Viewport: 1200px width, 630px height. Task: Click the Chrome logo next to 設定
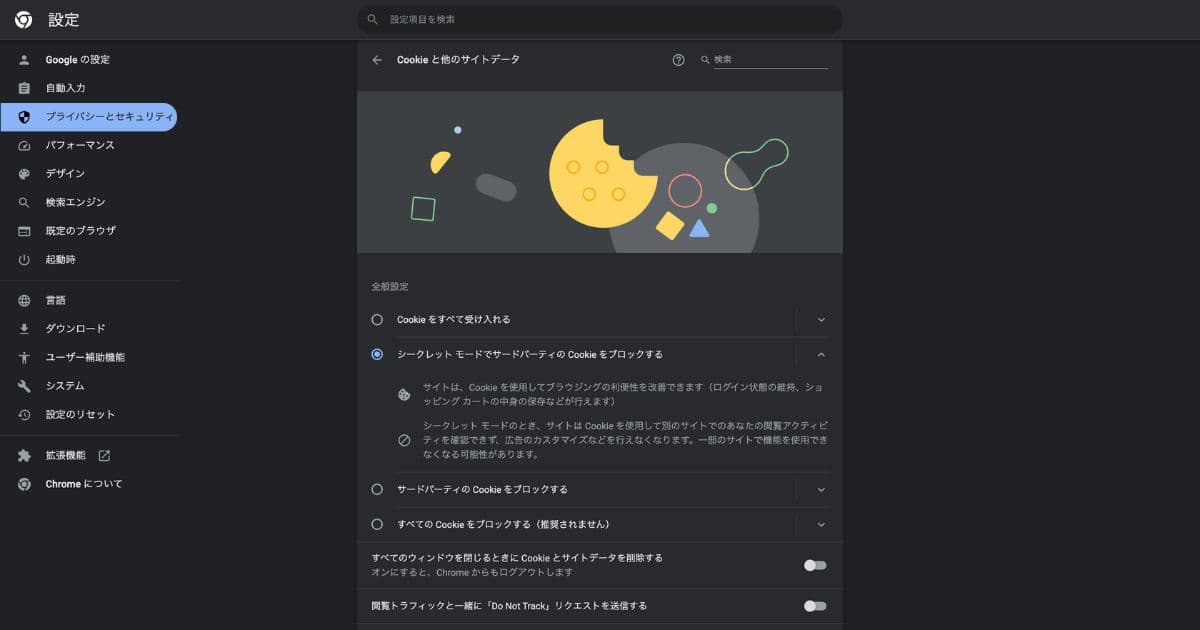(24, 19)
